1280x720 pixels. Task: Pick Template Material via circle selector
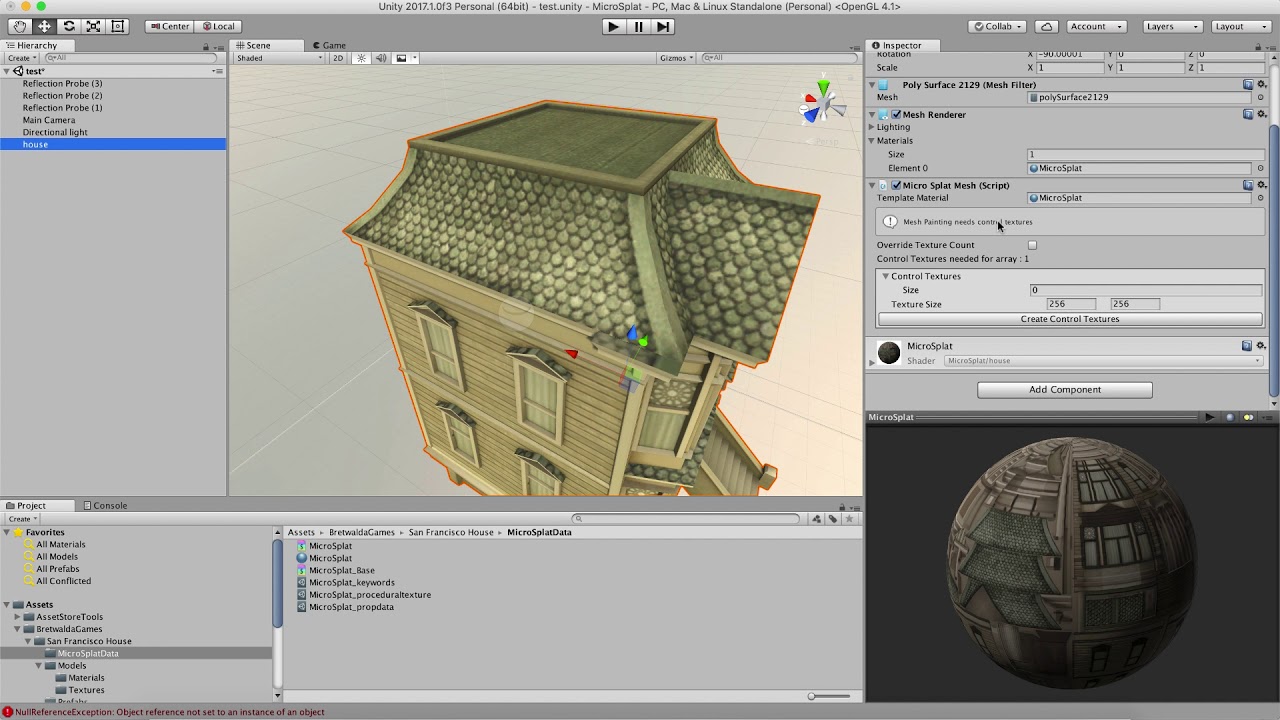point(1260,198)
